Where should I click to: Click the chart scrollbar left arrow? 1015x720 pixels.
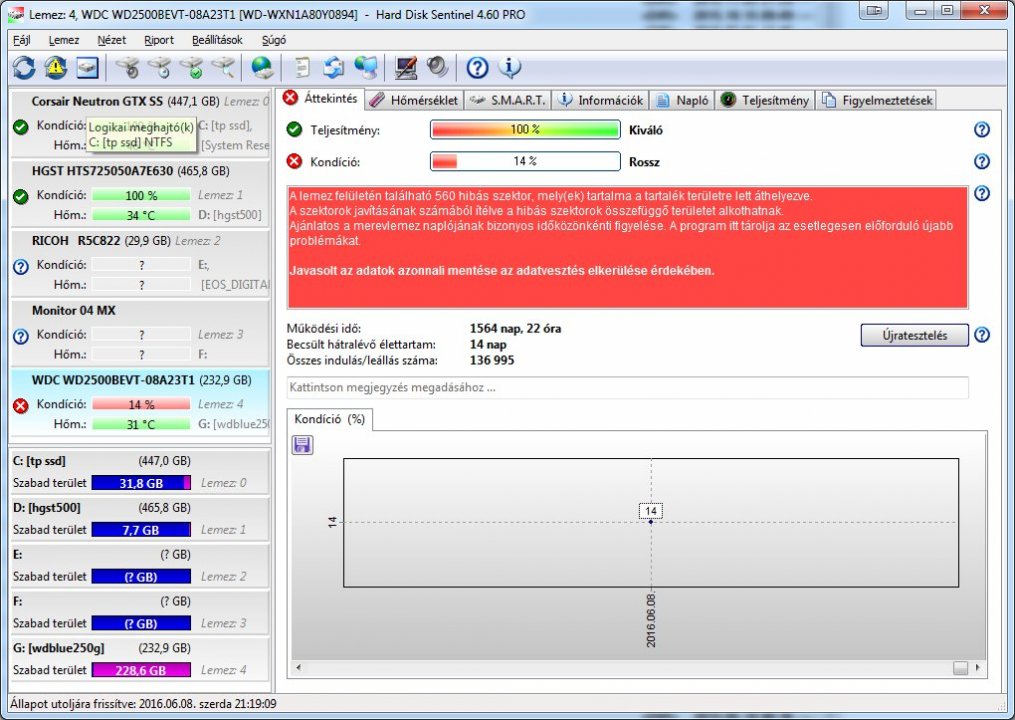298,668
